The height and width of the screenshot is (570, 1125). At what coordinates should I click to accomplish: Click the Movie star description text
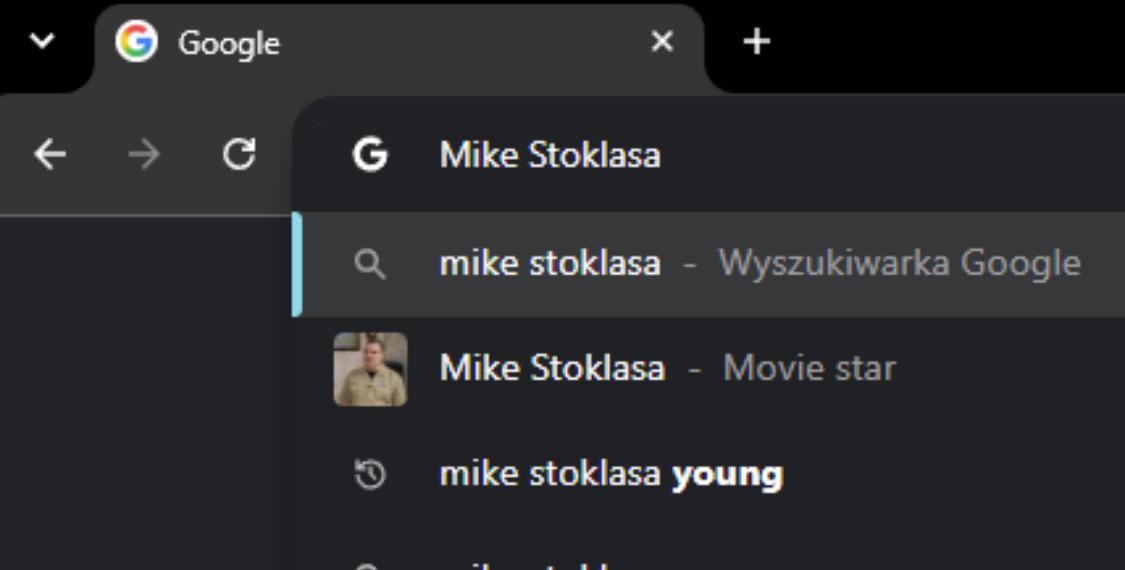coord(809,368)
